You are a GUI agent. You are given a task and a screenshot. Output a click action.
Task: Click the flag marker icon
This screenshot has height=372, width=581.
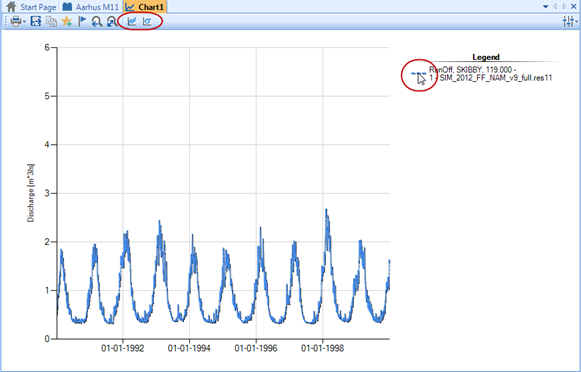pos(82,21)
